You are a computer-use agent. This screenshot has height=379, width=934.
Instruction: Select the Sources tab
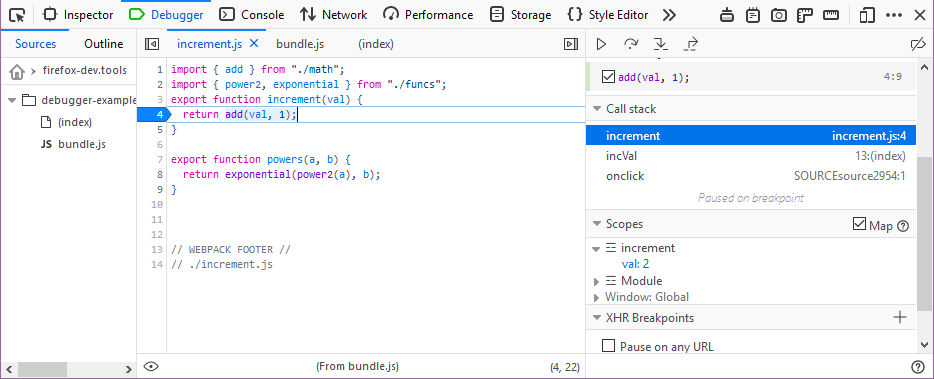click(x=36, y=44)
